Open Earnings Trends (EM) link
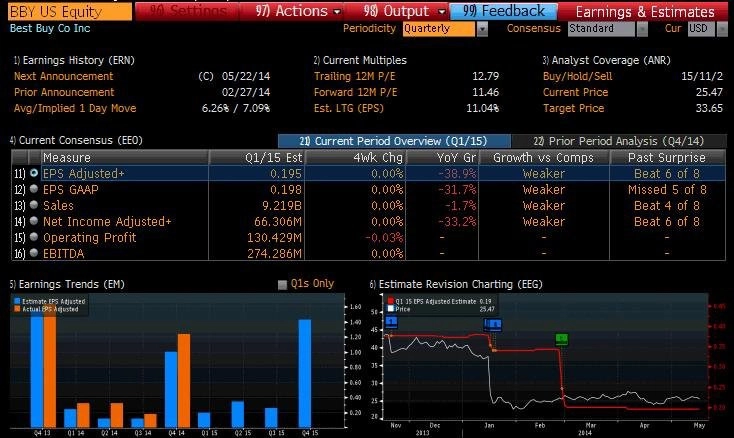Viewport: 734px width, 438px height. pyautogui.click(x=67, y=285)
